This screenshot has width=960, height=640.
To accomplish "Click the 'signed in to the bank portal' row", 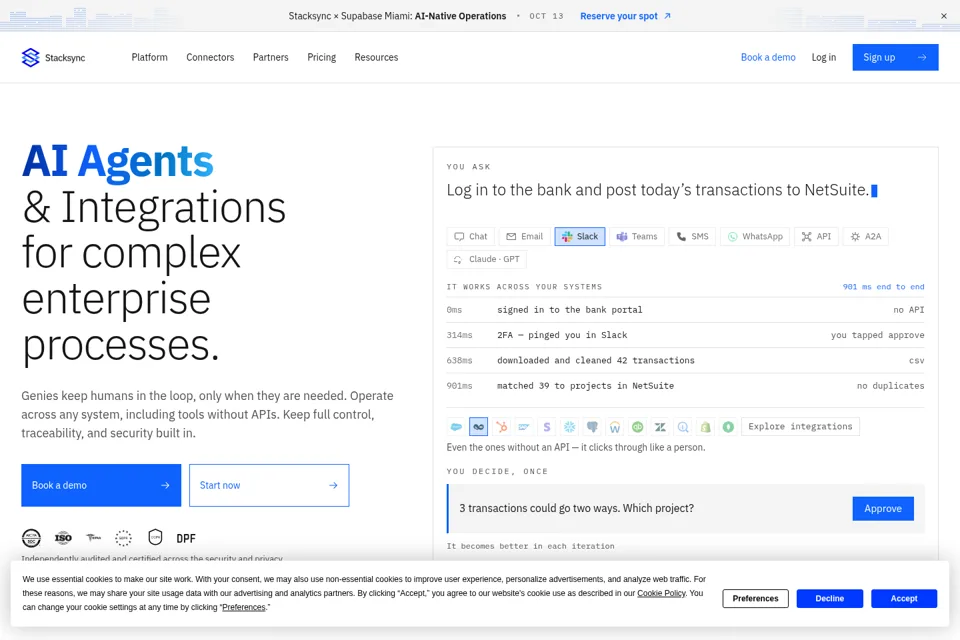I will click(x=685, y=310).
